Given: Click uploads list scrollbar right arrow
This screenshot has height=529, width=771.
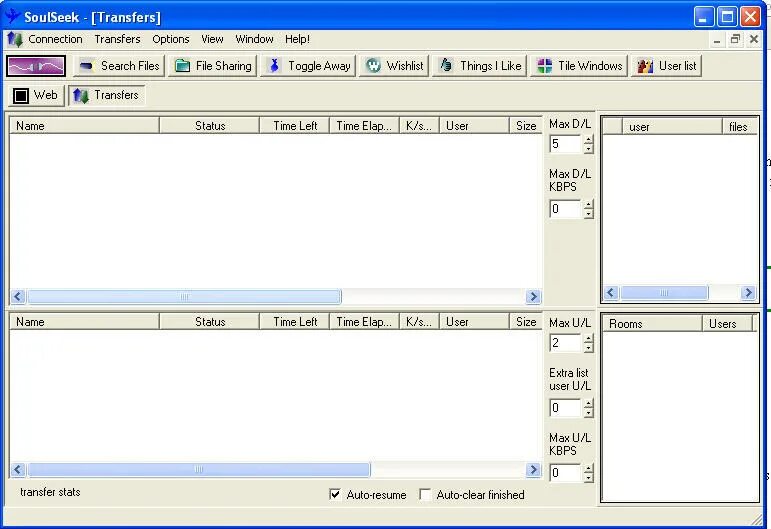Looking at the screenshot, I should tap(533, 470).
